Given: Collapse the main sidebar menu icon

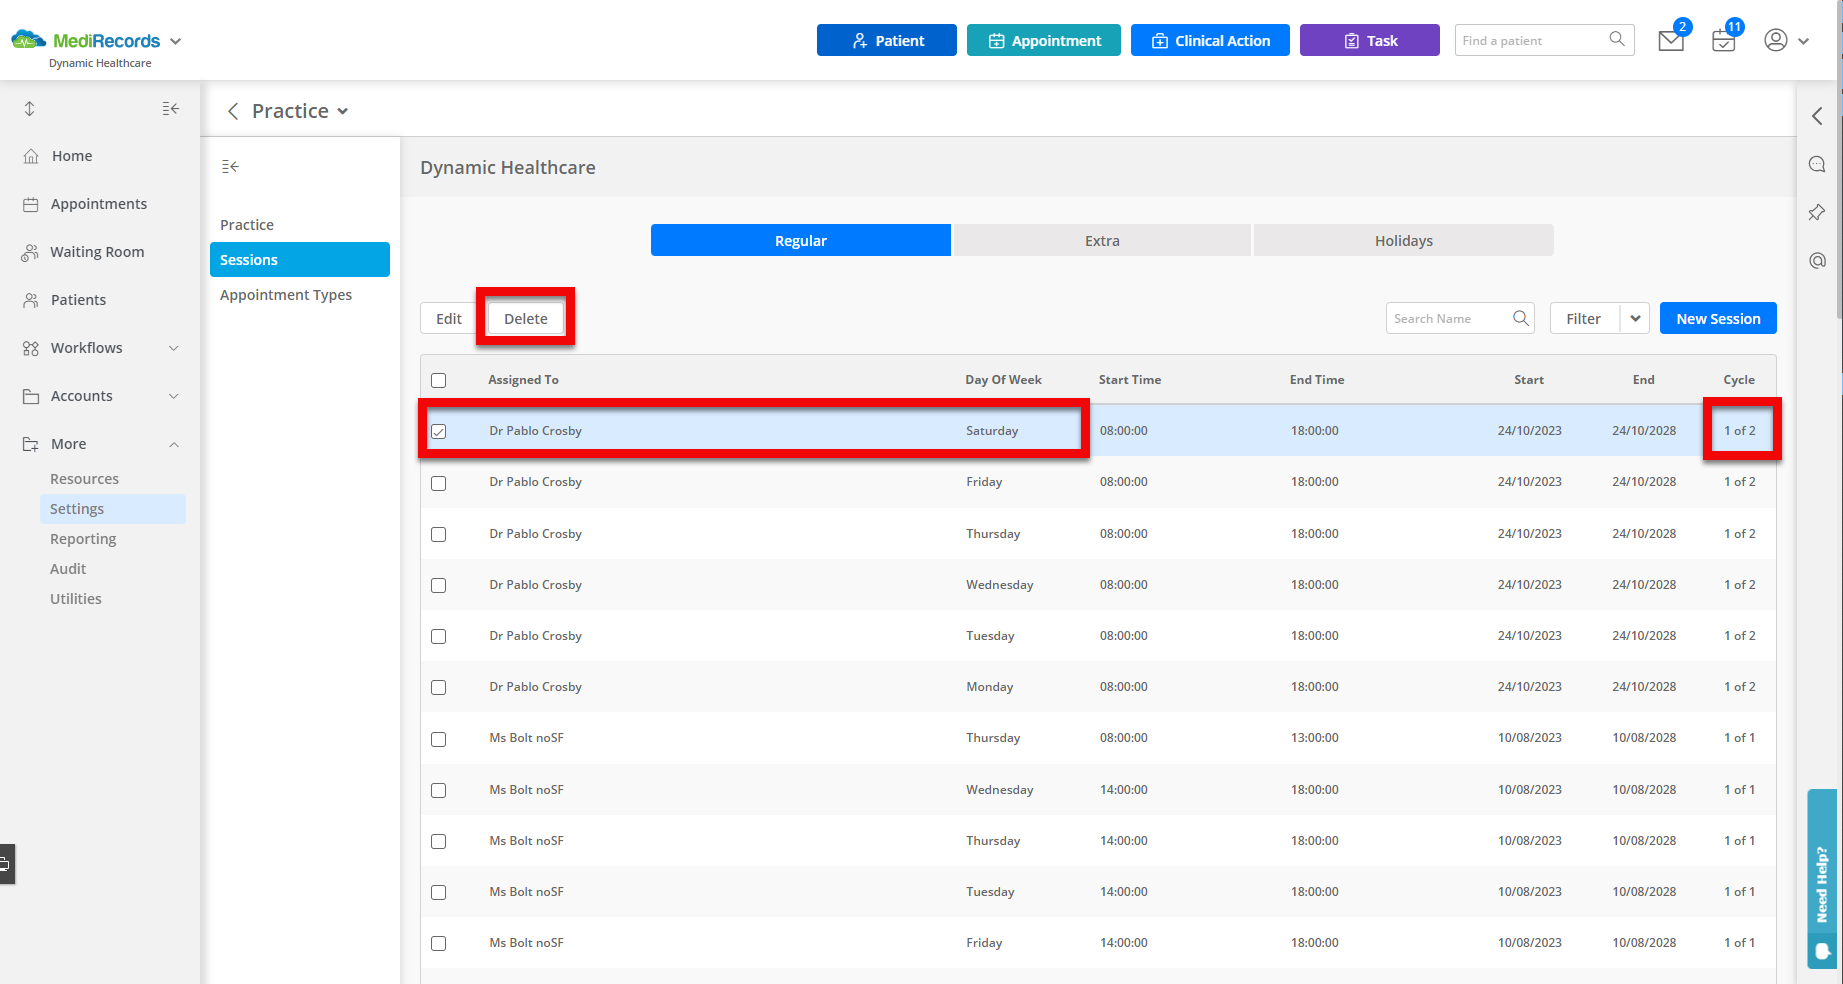Looking at the screenshot, I should (171, 108).
